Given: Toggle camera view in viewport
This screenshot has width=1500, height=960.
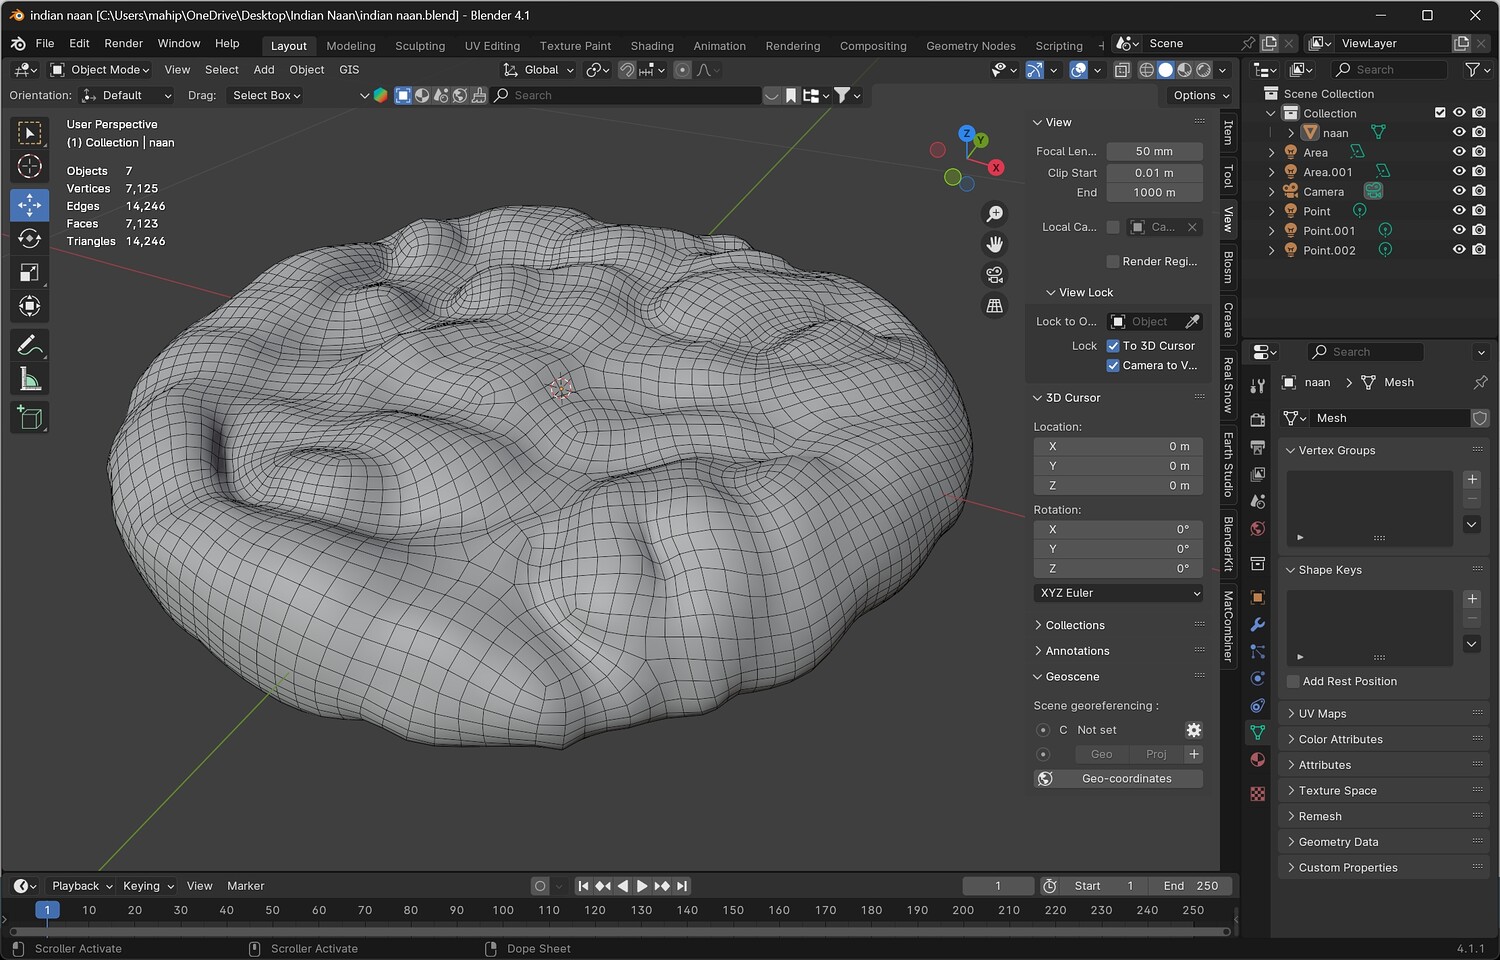Looking at the screenshot, I should click(994, 275).
